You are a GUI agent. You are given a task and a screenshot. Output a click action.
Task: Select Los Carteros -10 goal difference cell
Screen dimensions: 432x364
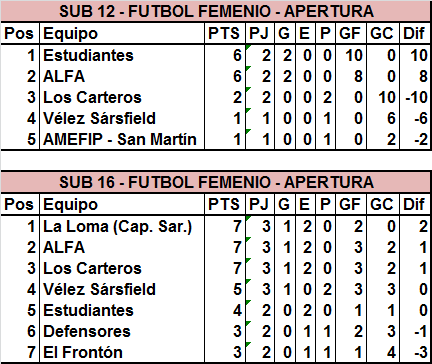(415, 97)
